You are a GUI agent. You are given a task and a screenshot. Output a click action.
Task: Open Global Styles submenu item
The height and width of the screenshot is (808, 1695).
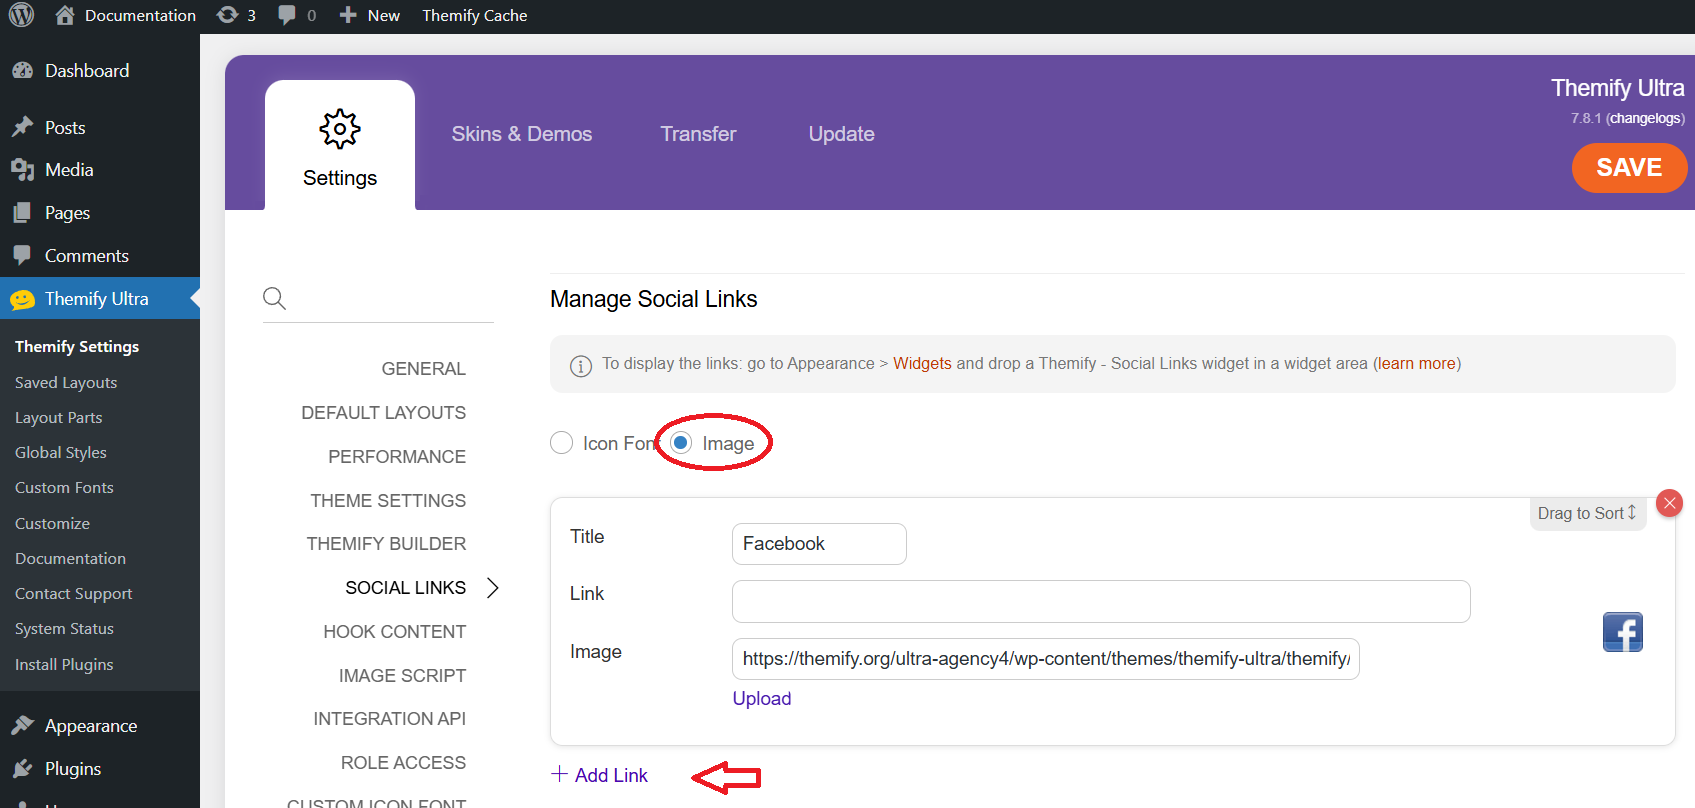click(x=61, y=453)
